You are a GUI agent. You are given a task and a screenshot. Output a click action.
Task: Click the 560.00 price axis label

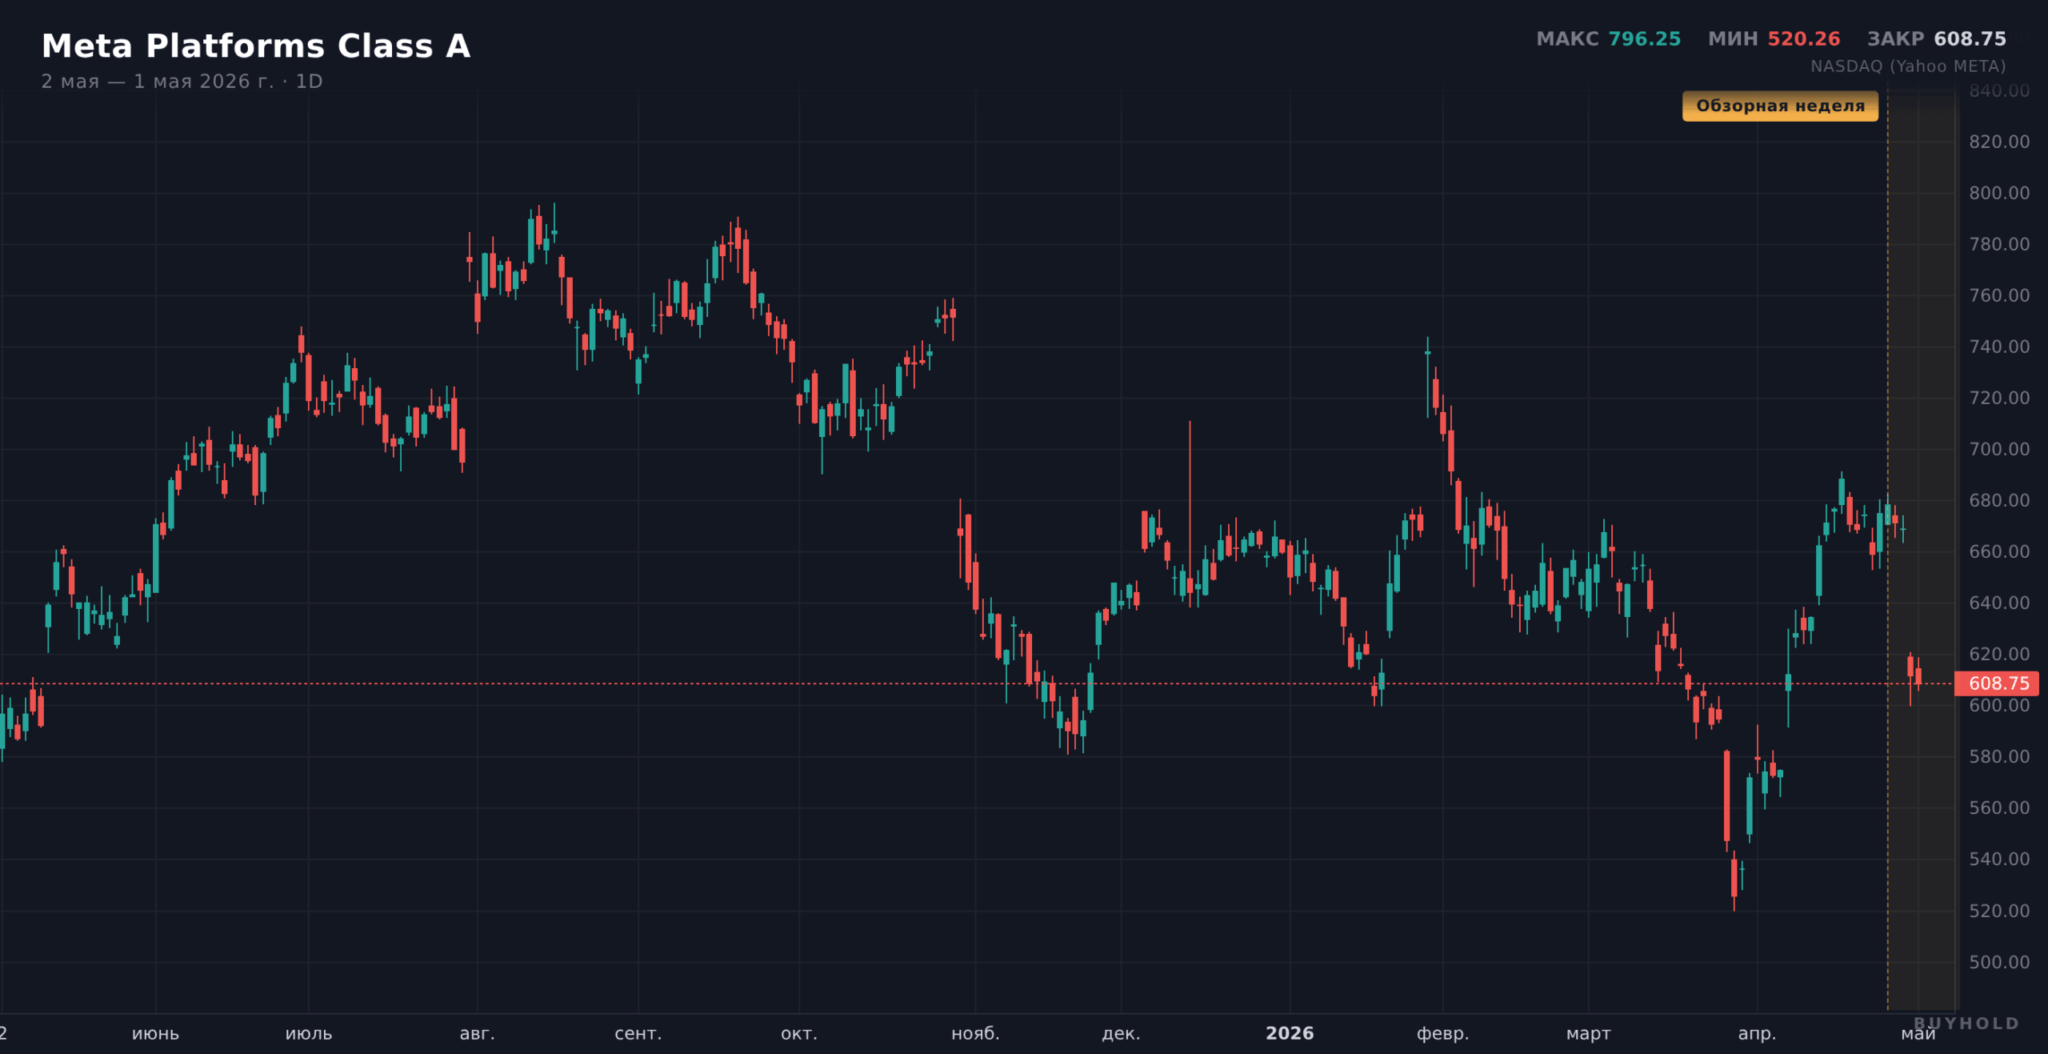[1999, 808]
